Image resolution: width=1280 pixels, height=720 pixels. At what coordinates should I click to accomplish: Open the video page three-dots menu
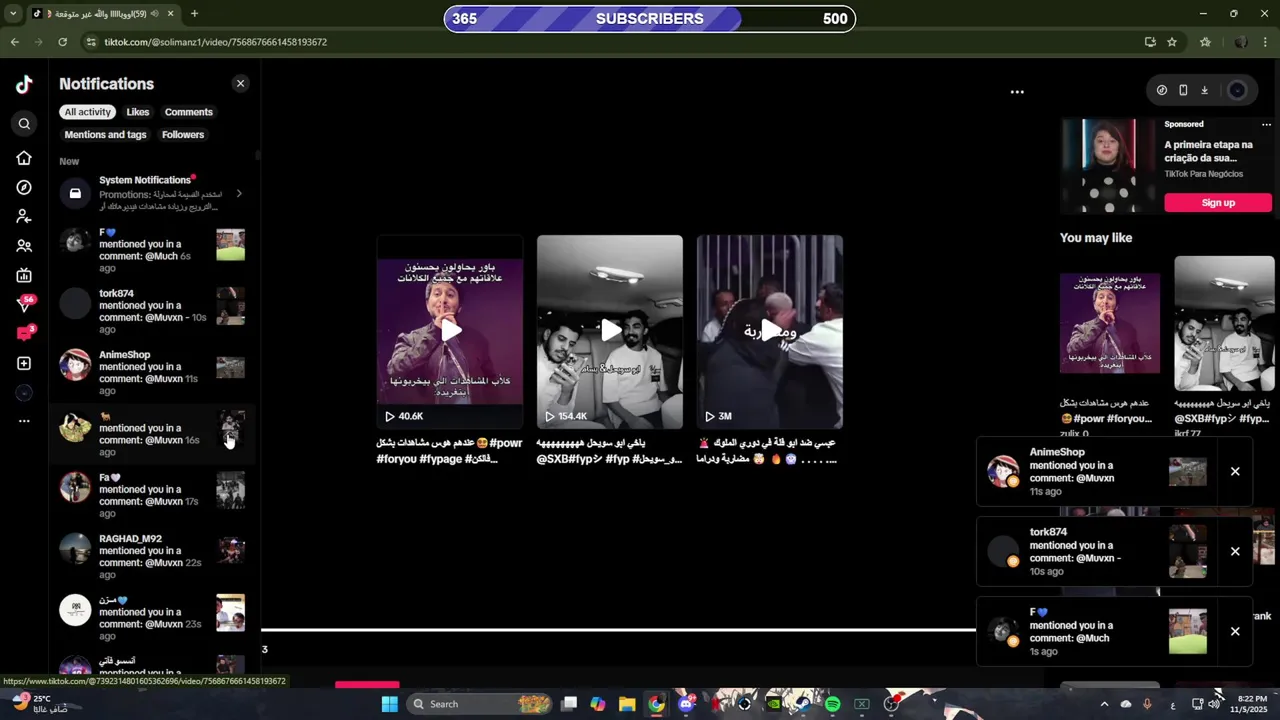[x=1017, y=92]
